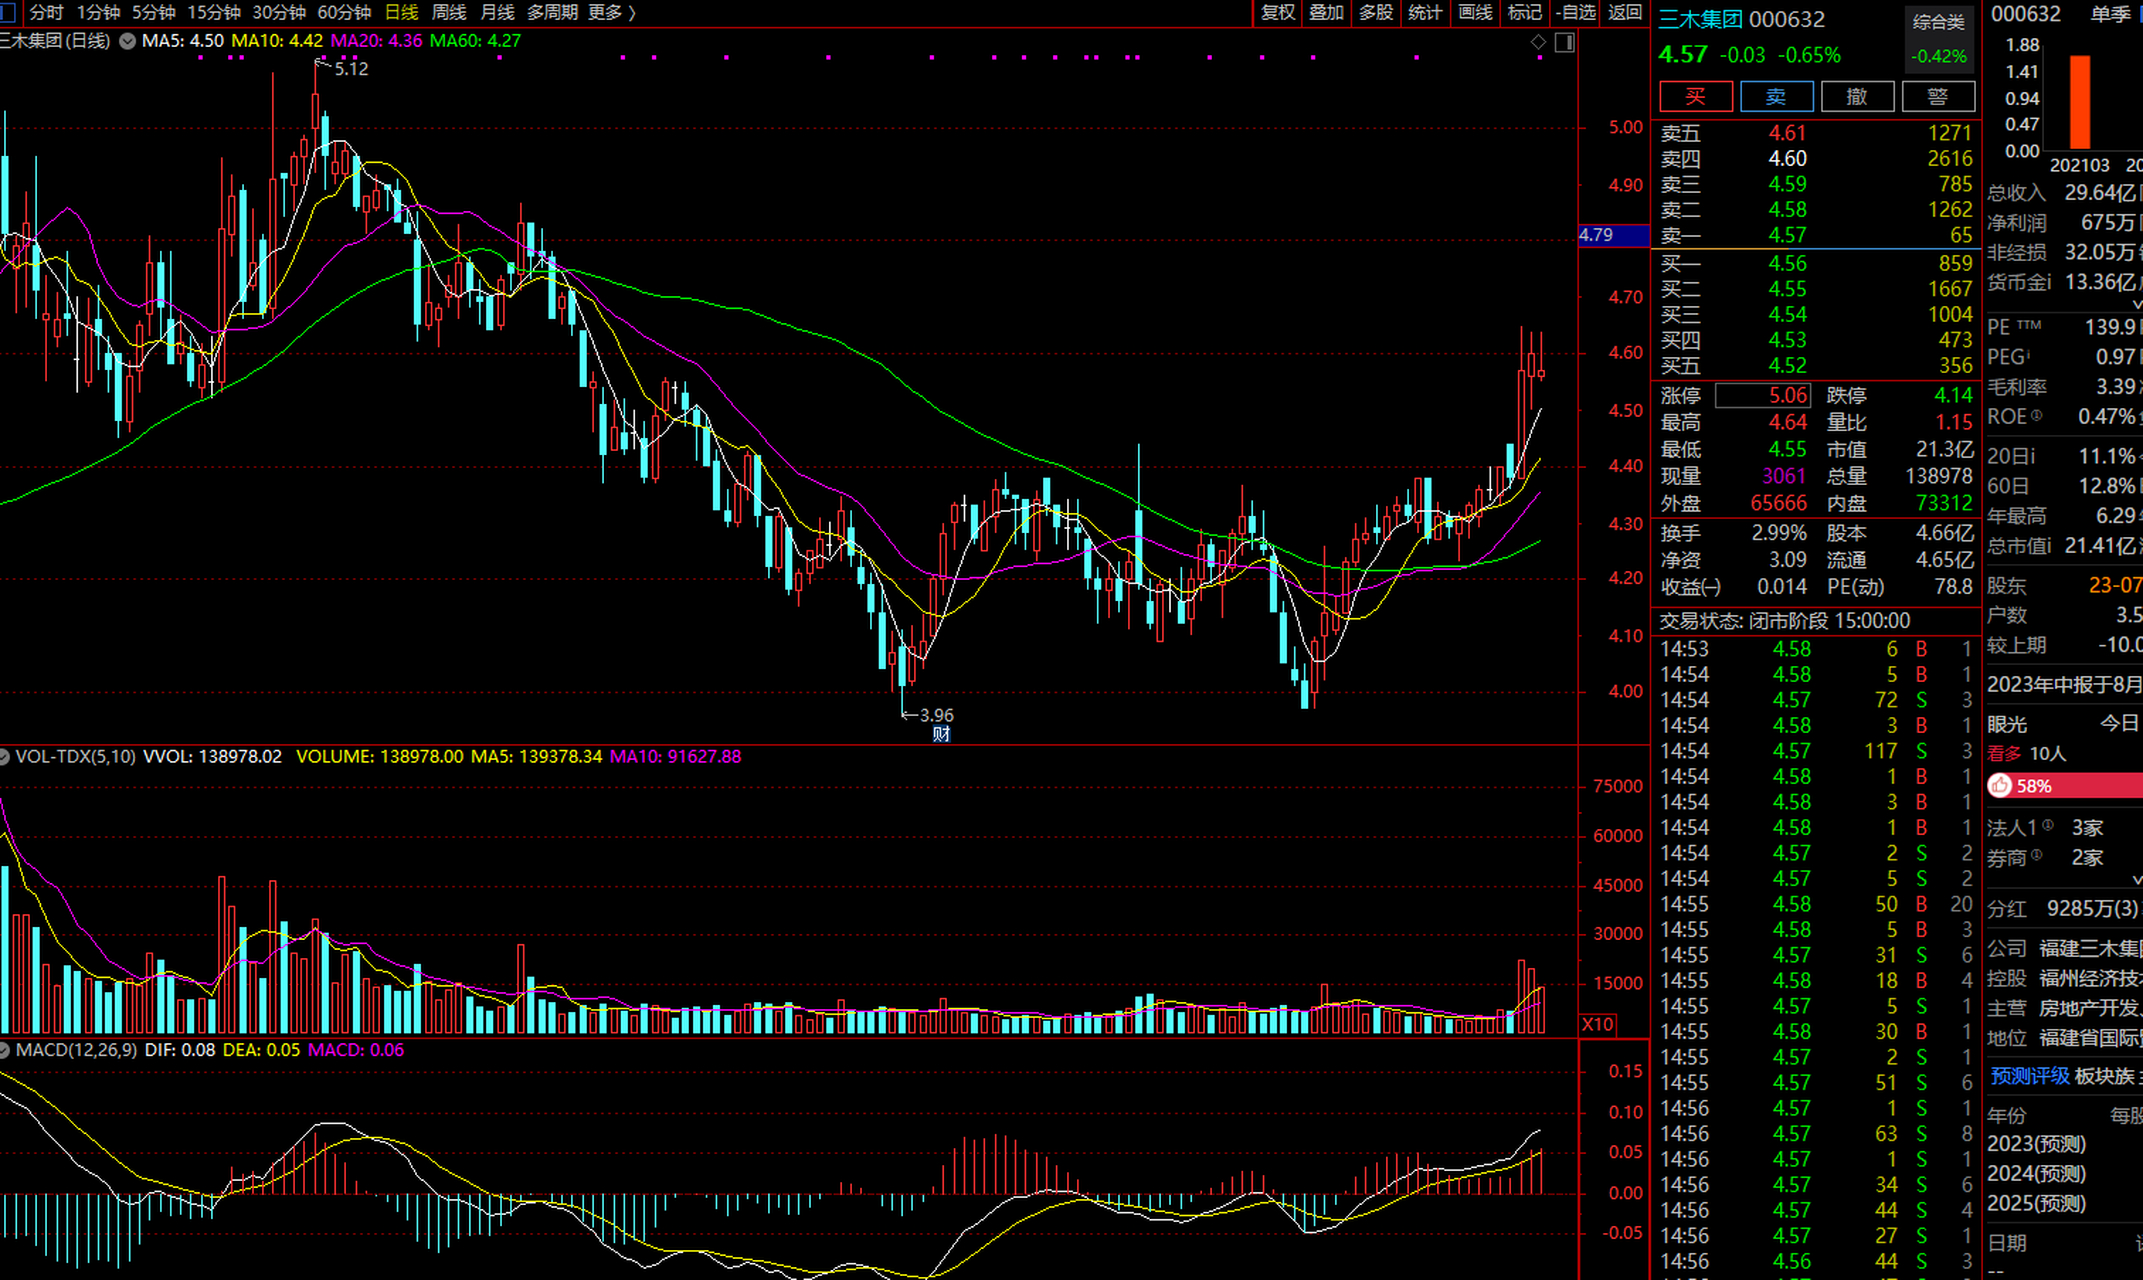Click the diamond icon above the chart
This screenshot has width=2143, height=1280.
click(x=1538, y=42)
